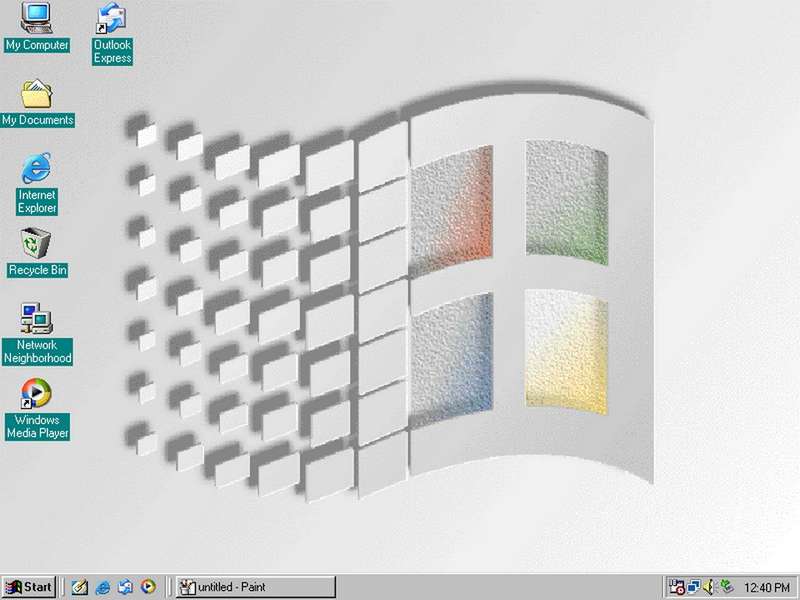Launch Internet Explorer from Quick Launch
The width and height of the screenshot is (800, 600).
coord(103,587)
